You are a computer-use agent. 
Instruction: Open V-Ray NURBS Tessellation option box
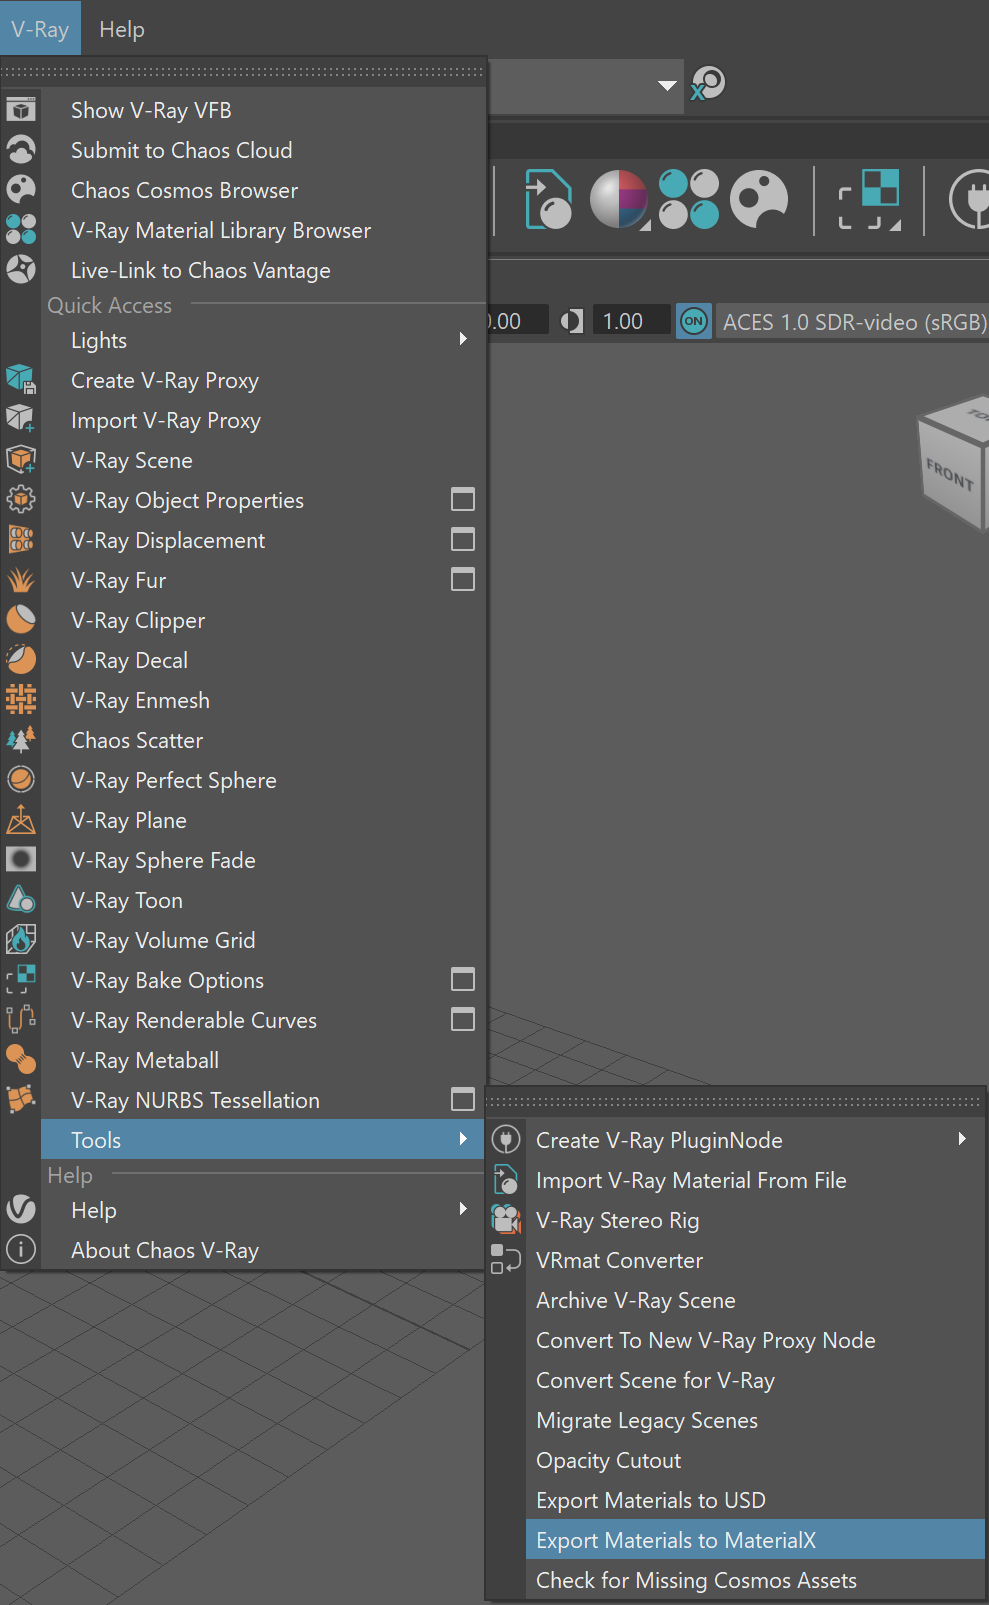click(463, 1099)
